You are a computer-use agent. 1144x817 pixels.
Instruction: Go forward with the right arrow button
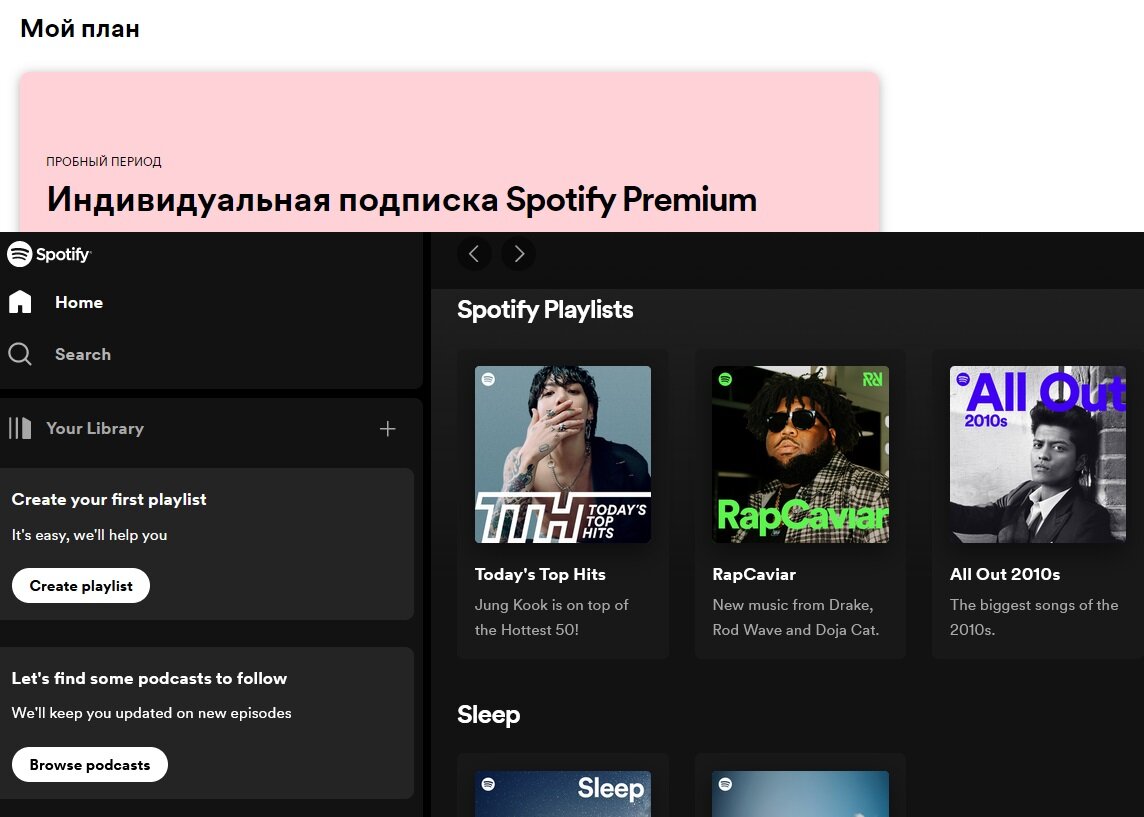coord(519,254)
